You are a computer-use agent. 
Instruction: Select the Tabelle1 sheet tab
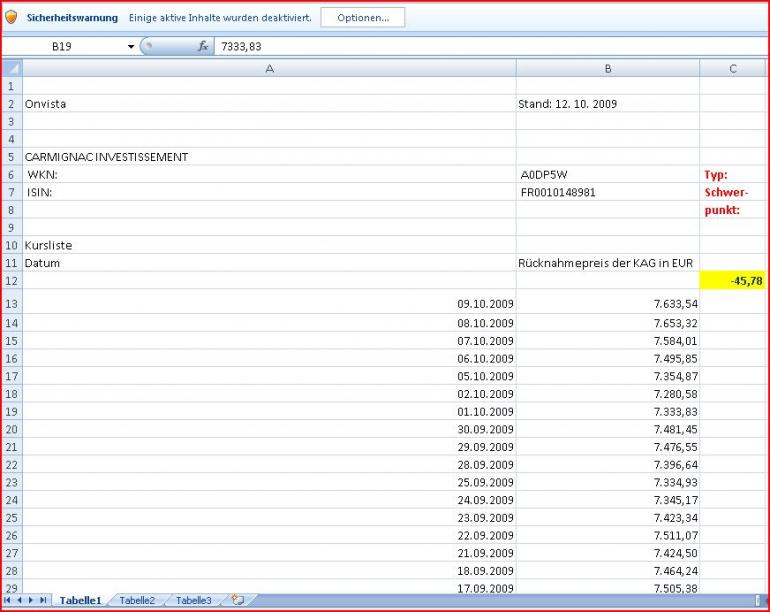tap(80, 600)
